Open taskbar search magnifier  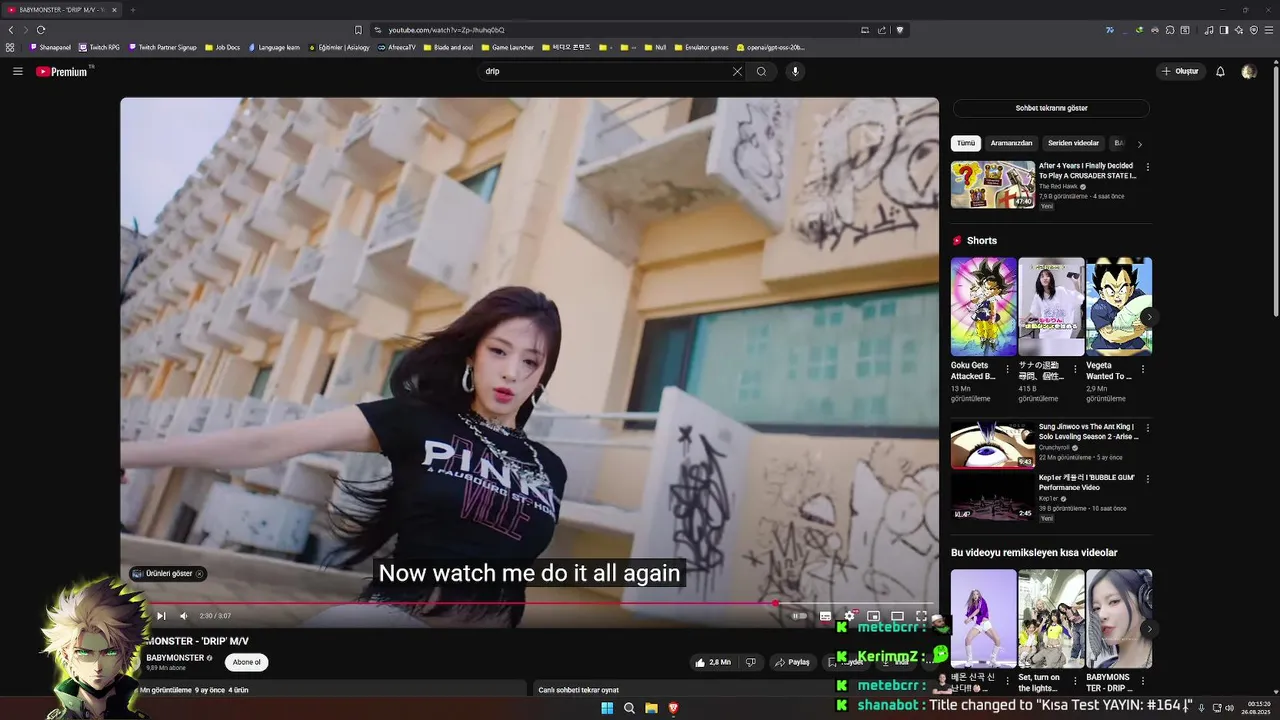(629, 708)
